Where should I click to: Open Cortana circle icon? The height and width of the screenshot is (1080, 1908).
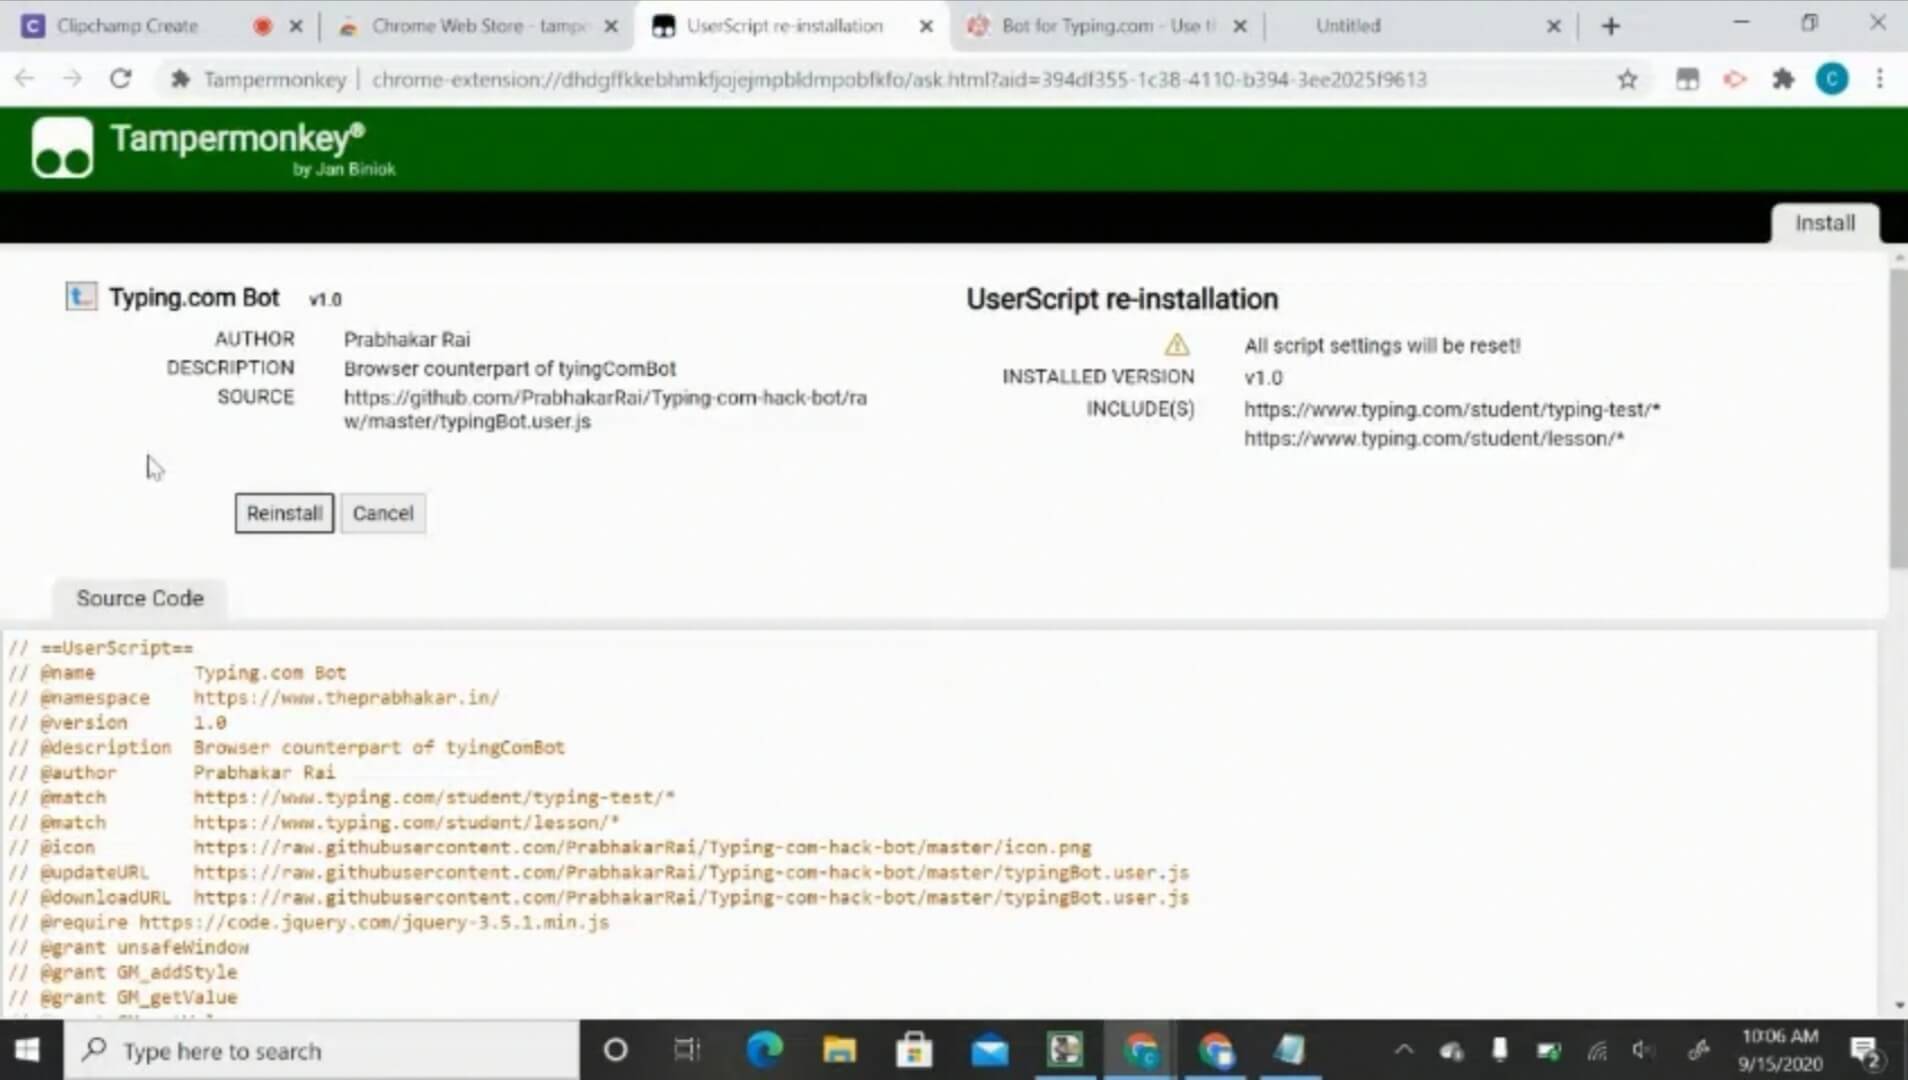[x=616, y=1050]
